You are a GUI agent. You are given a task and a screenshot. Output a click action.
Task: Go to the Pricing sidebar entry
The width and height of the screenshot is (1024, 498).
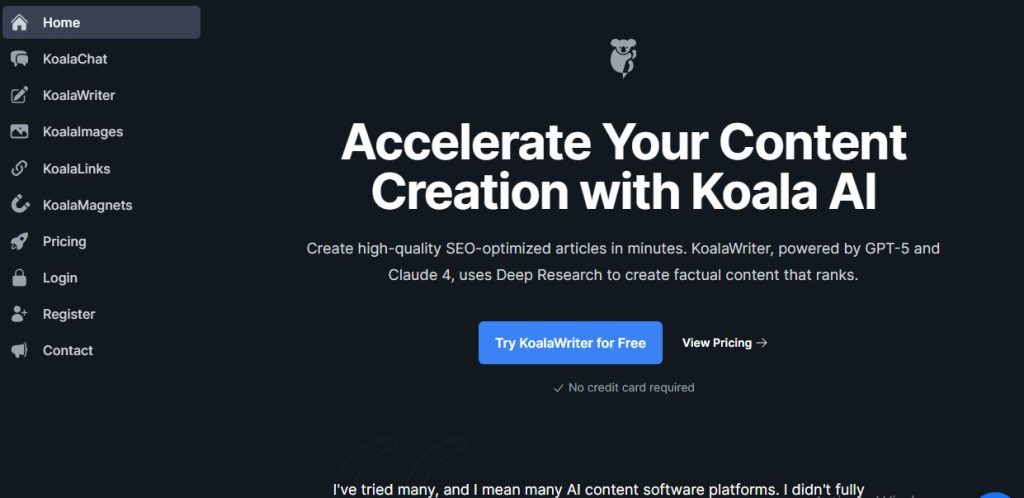tap(101, 241)
